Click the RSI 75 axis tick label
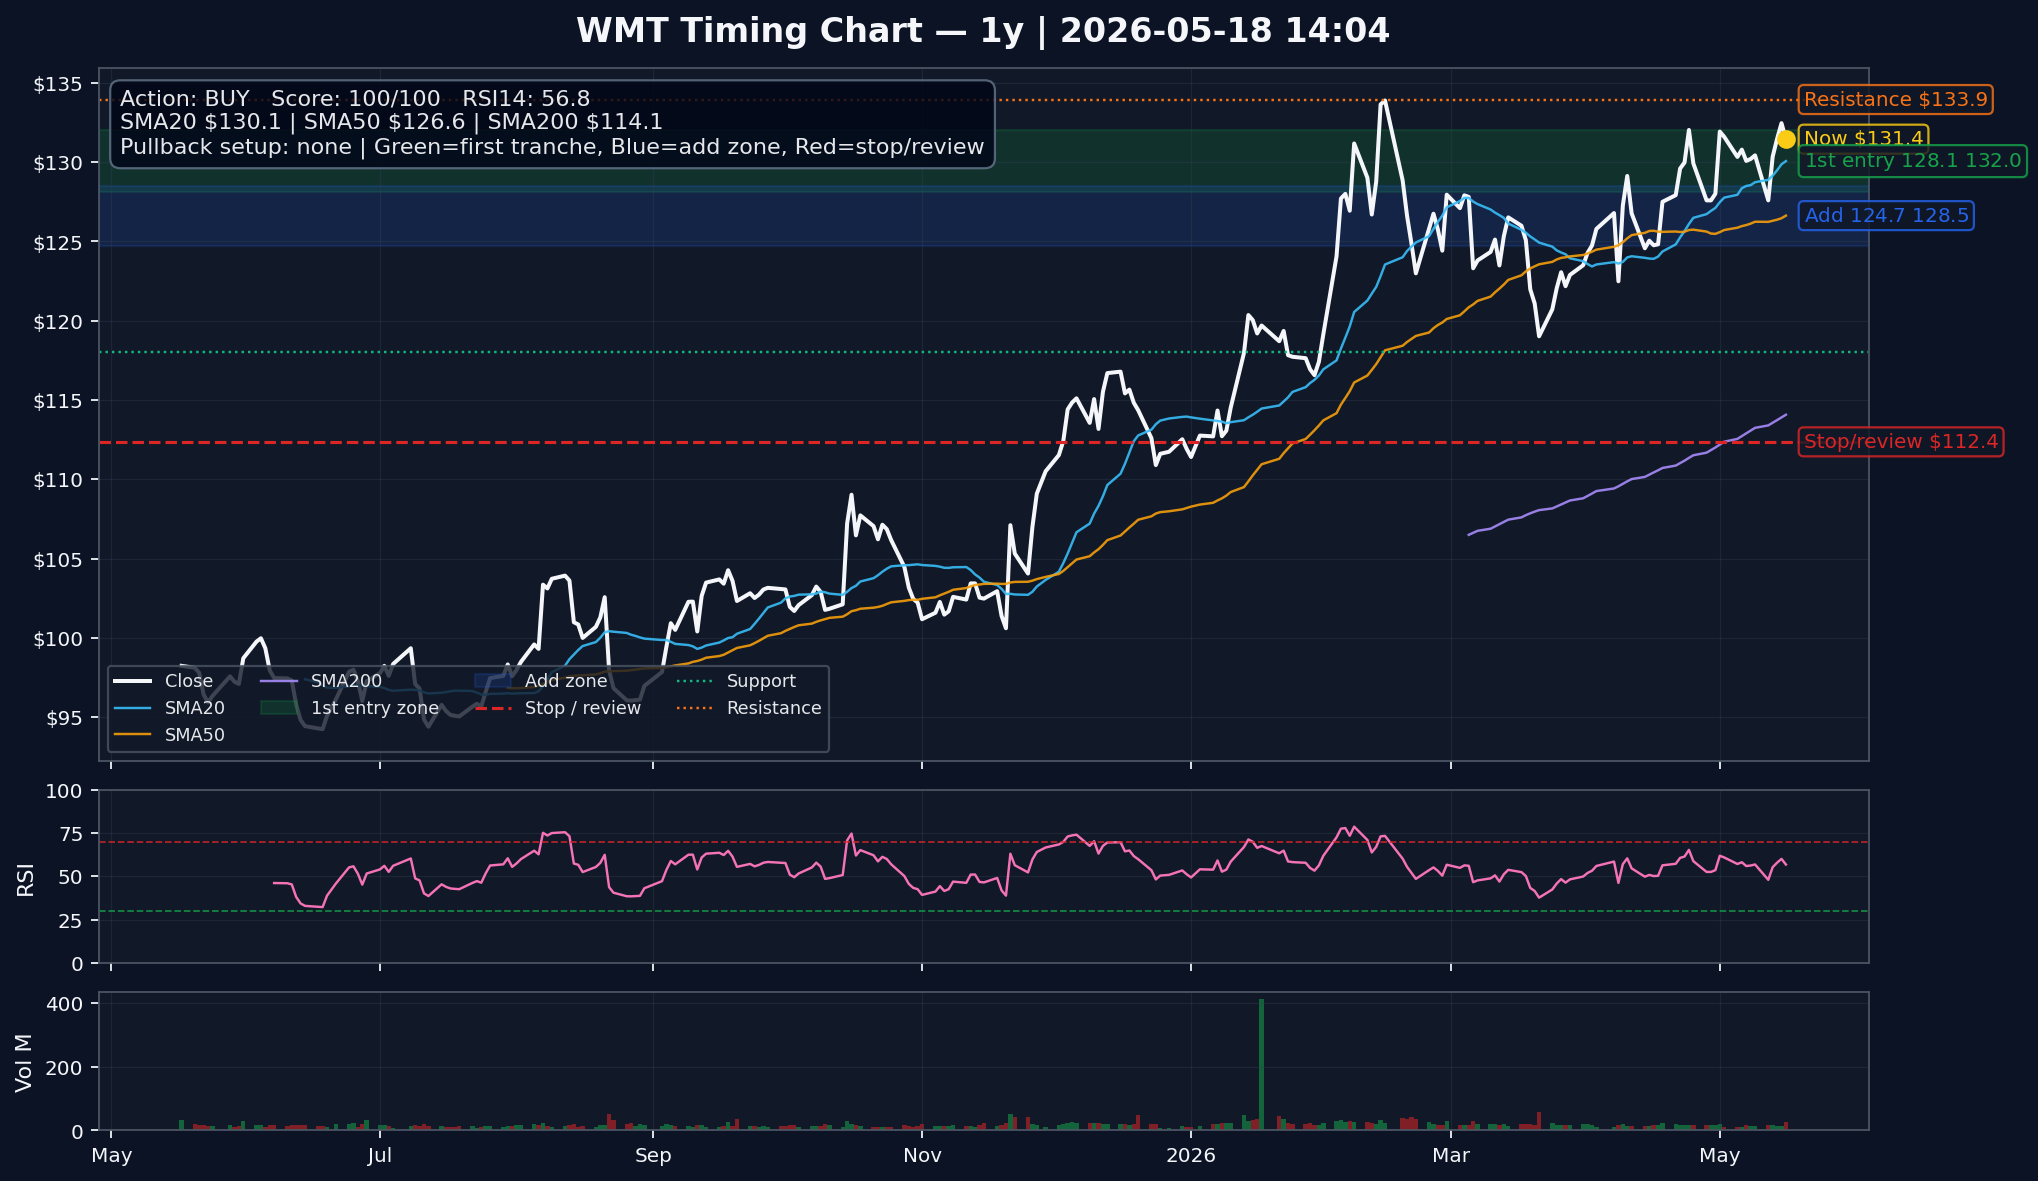Viewport: 2038px width, 1181px height. pos(72,834)
